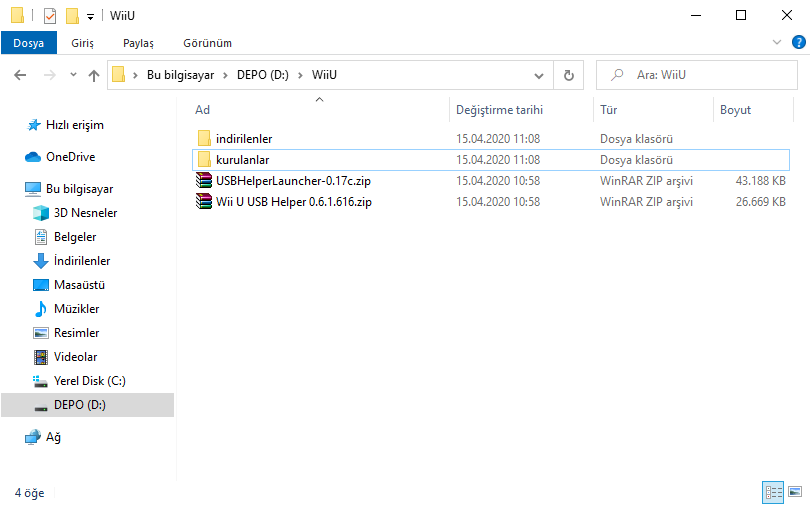Open OneDrive in the navigation pane

pyautogui.click(x=70, y=157)
